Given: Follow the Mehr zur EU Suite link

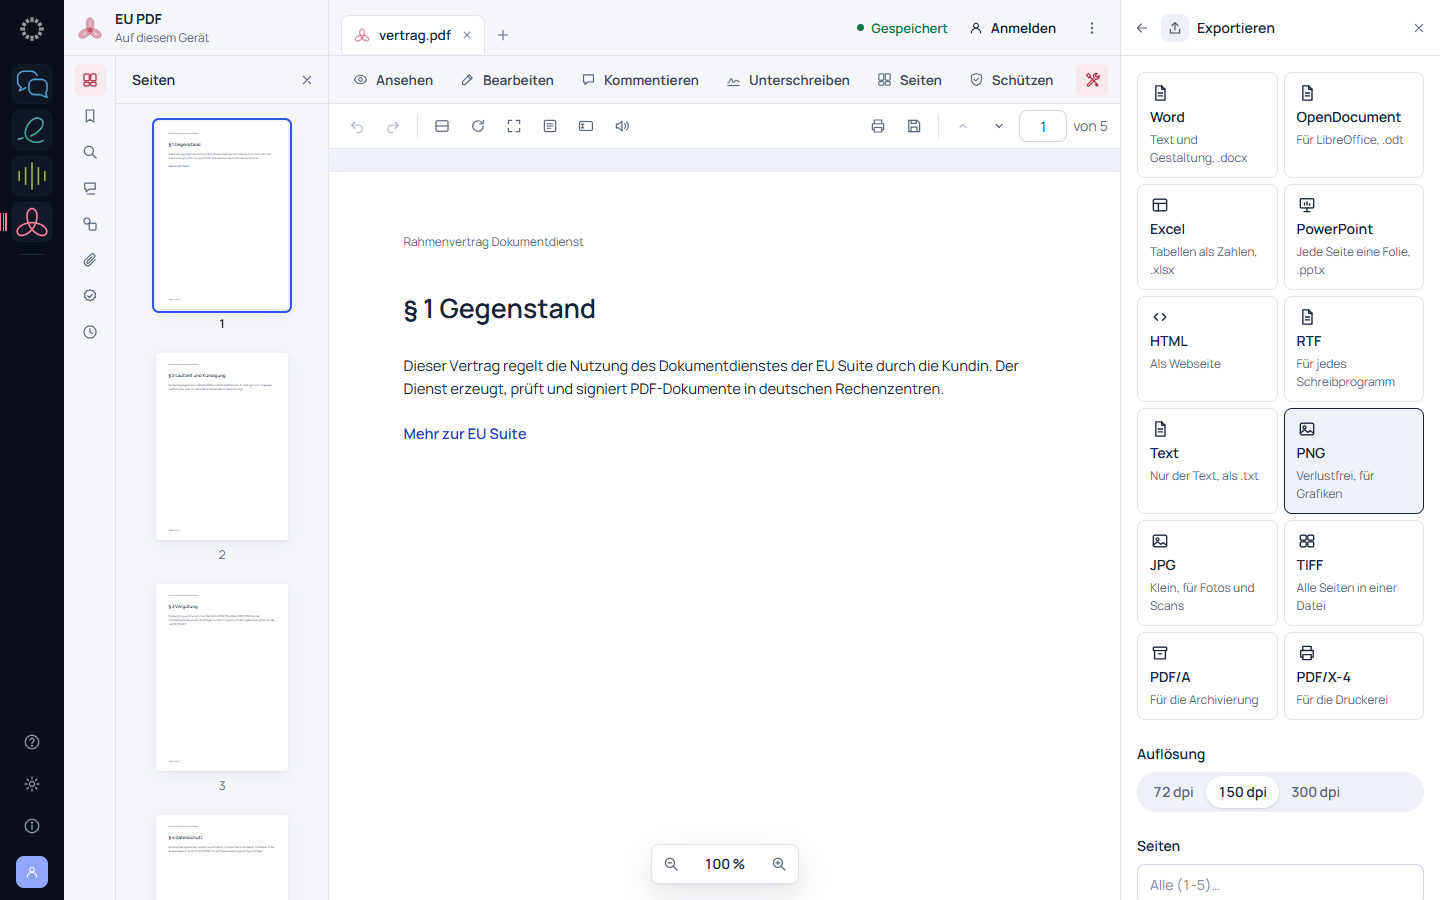Looking at the screenshot, I should point(465,434).
